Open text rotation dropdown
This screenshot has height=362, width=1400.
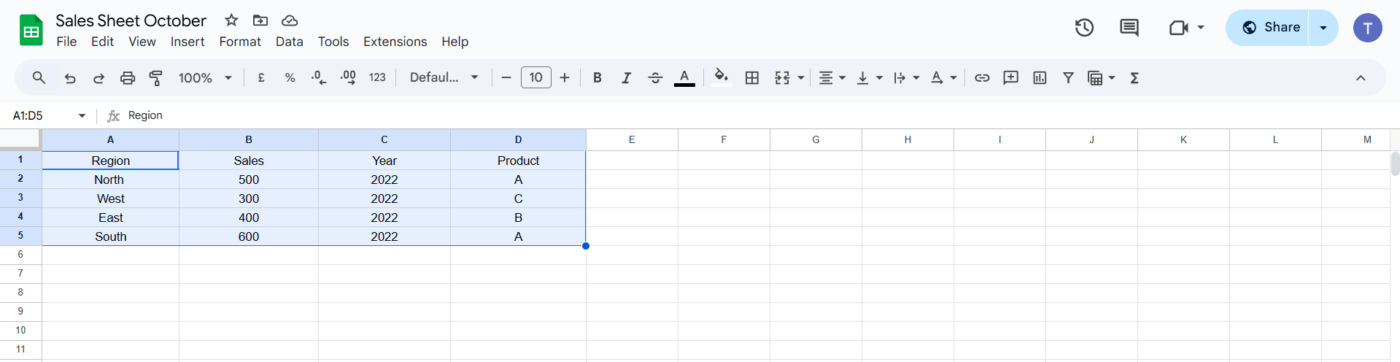(x=943, y=77)
